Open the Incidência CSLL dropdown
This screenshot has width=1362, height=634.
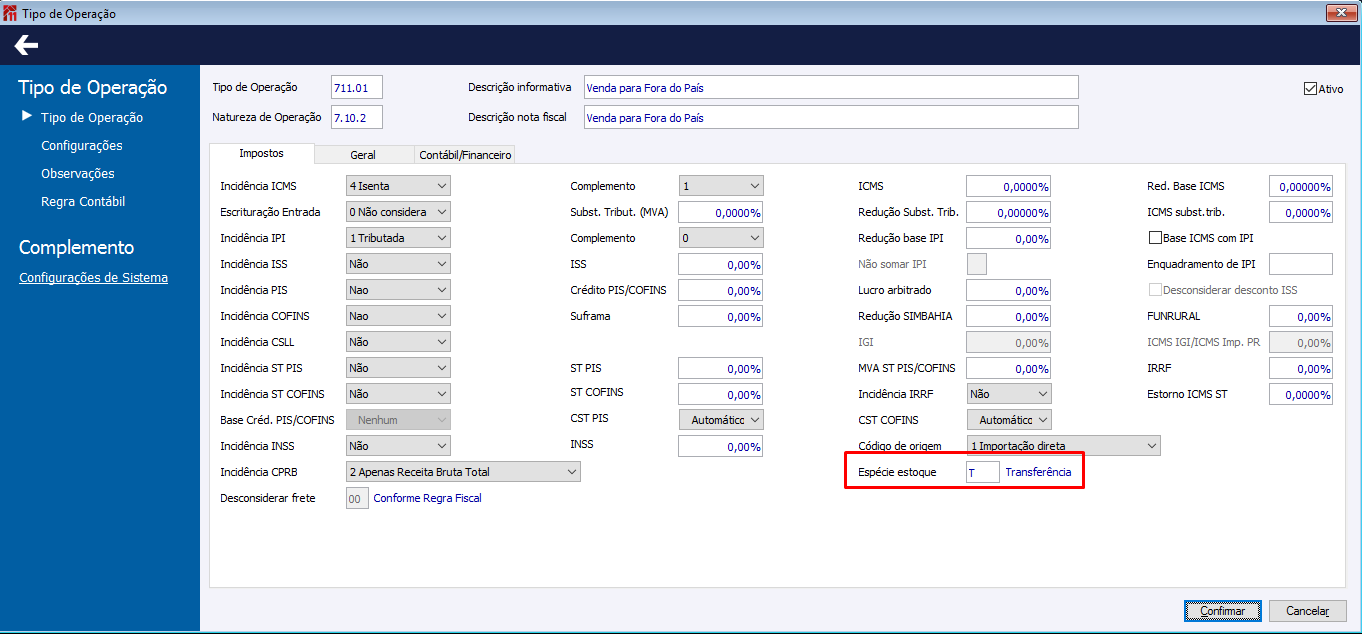[398, 342]
